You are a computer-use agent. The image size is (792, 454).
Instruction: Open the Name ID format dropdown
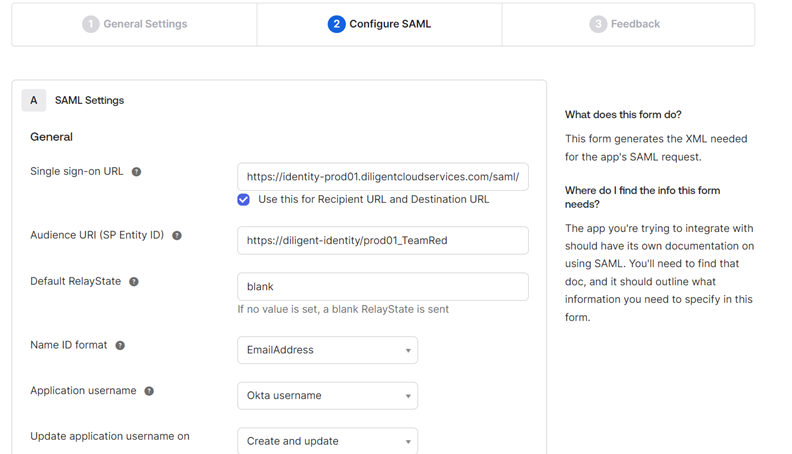click(327, 350)
